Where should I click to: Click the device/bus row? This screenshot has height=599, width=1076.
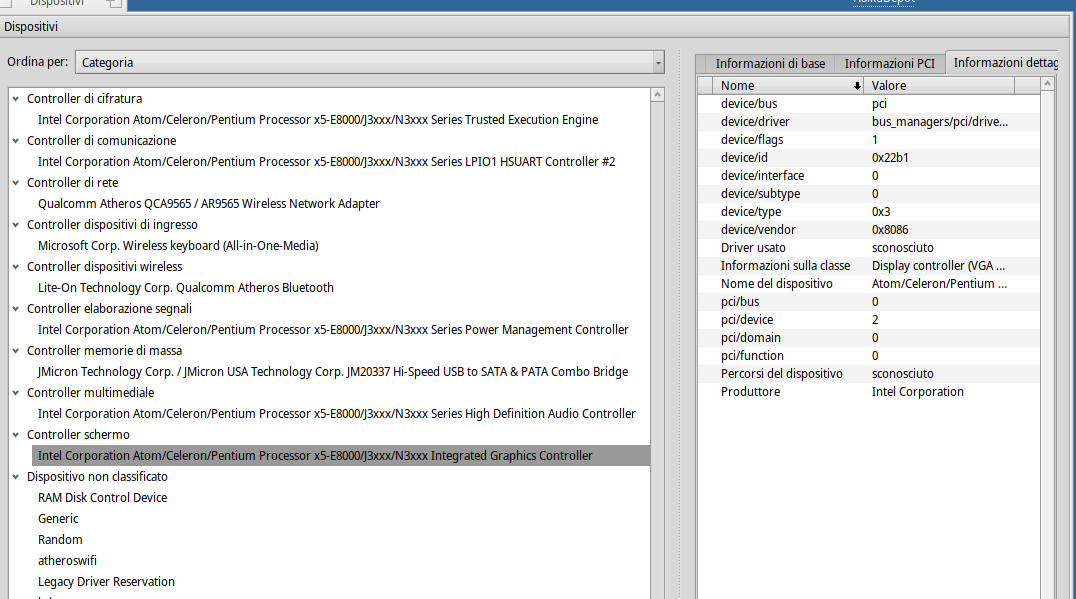point(869,104)
